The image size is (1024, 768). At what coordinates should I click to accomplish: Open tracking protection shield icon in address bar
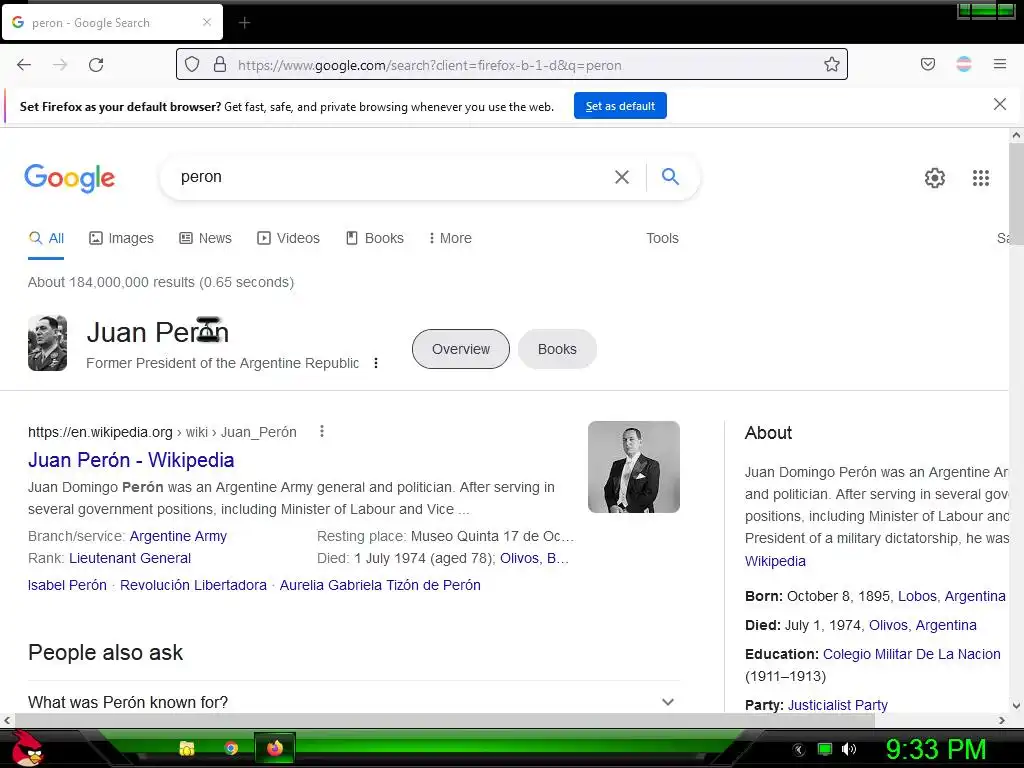tap(191, 64)
